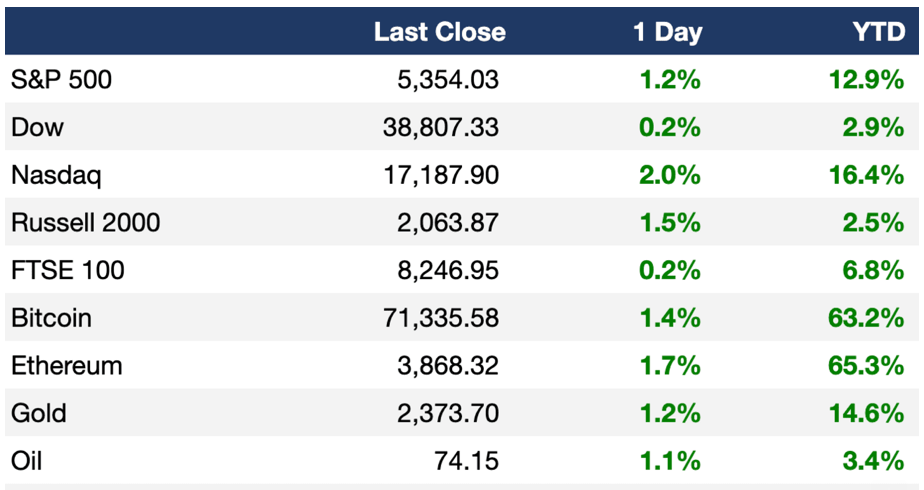Select the FTSE 100 row label

pyautogui.click(x=68, y=270)
